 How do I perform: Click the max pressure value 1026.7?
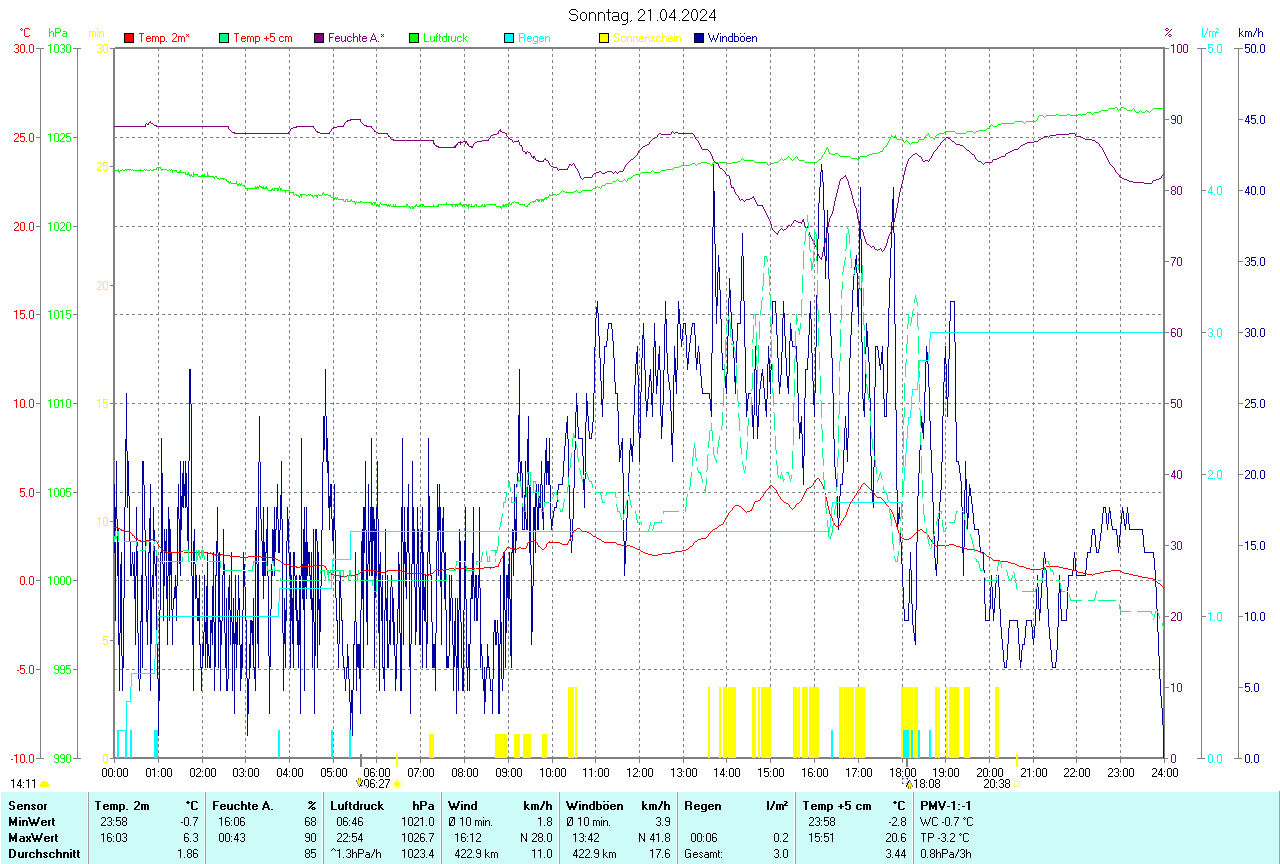point(418,837)
